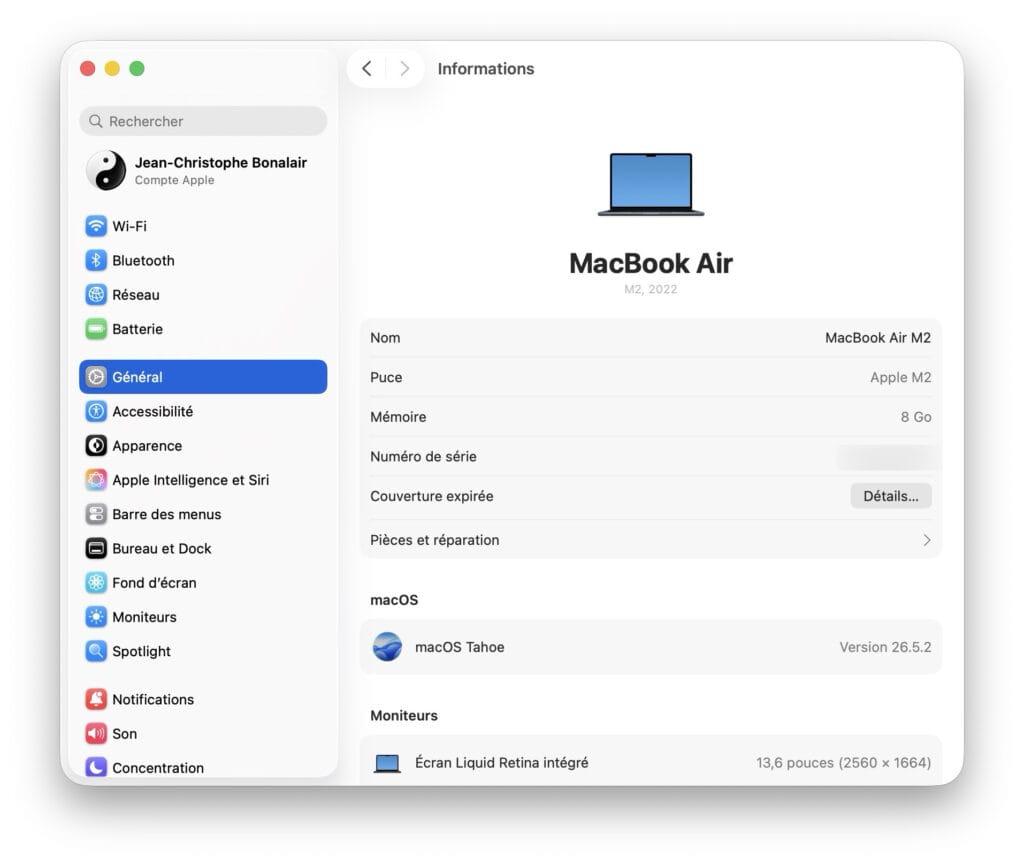Click the Informations title
This screenshot has height=865, width=1024.
[x=486, y=69]
